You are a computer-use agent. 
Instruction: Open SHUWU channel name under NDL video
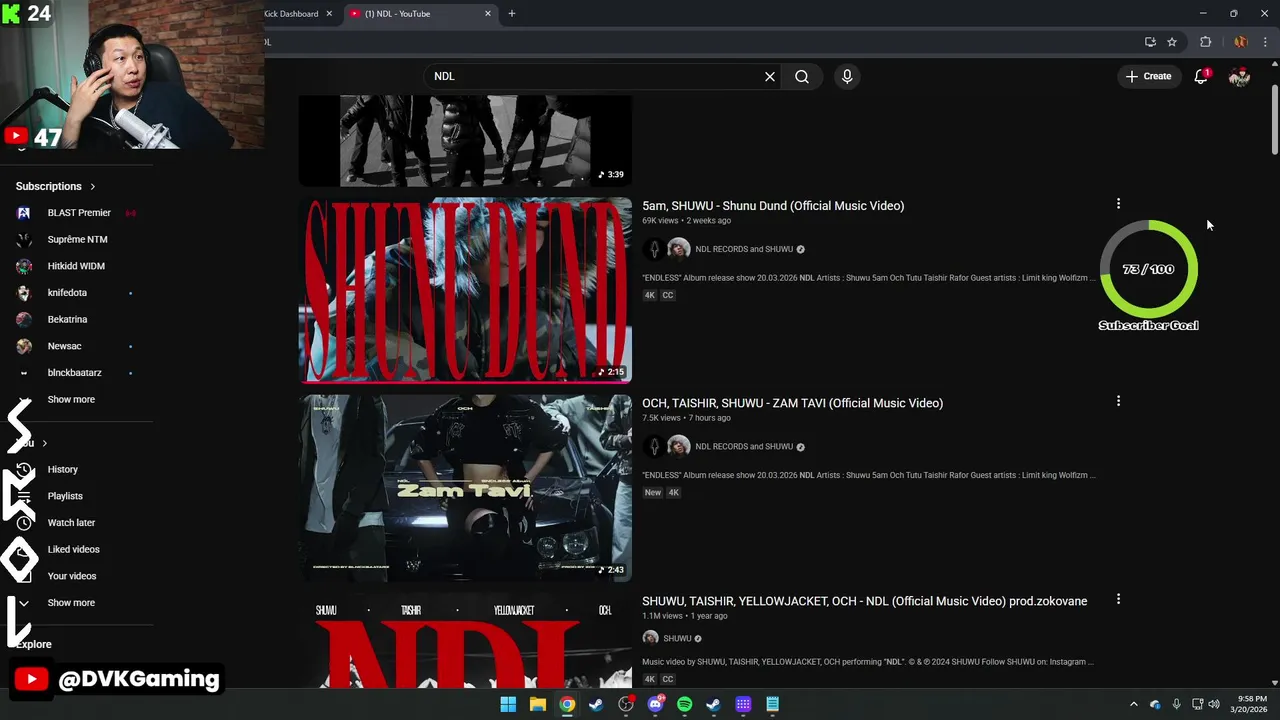click(677, 638)
